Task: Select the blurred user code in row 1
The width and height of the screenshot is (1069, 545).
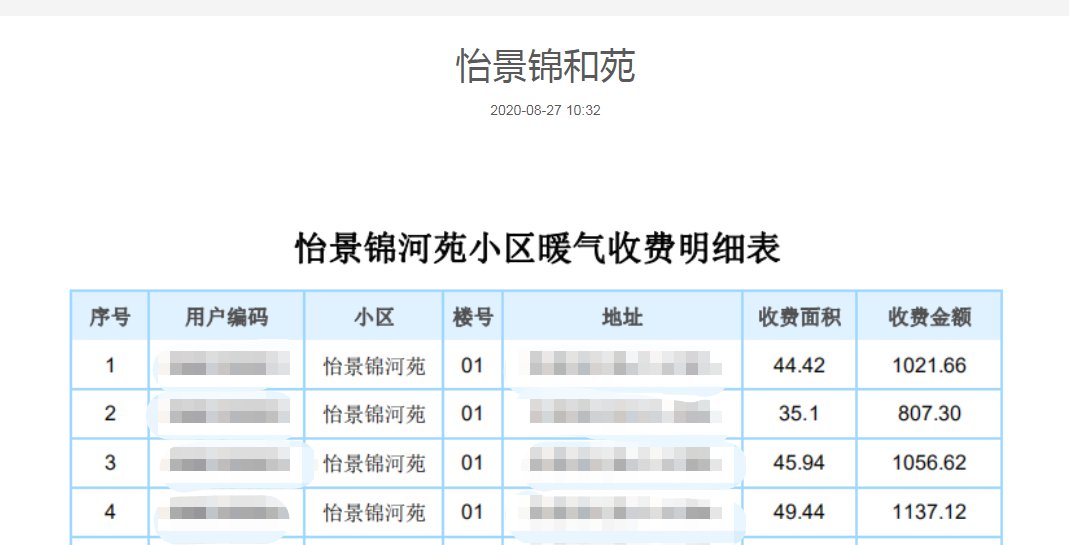Action: tap(226, 366)
